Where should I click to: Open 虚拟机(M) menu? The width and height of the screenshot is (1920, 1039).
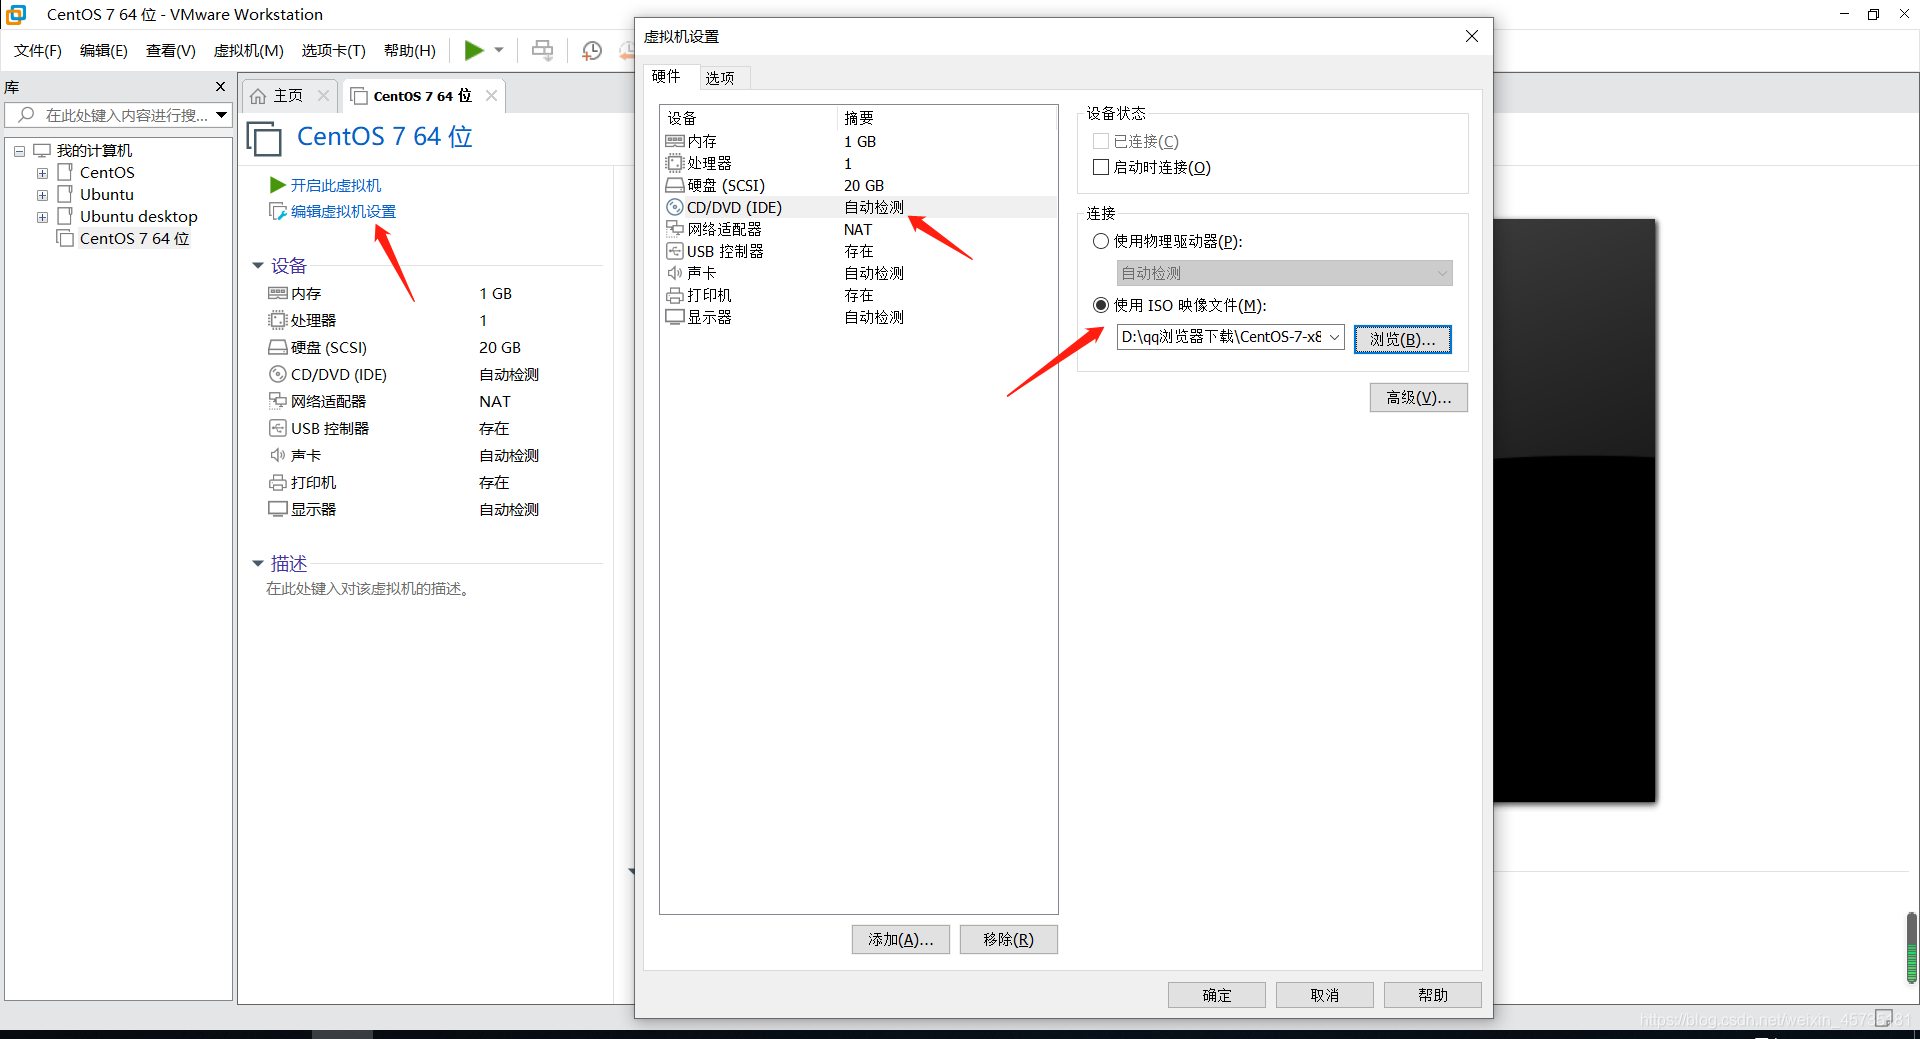click(x=249, y=51)
